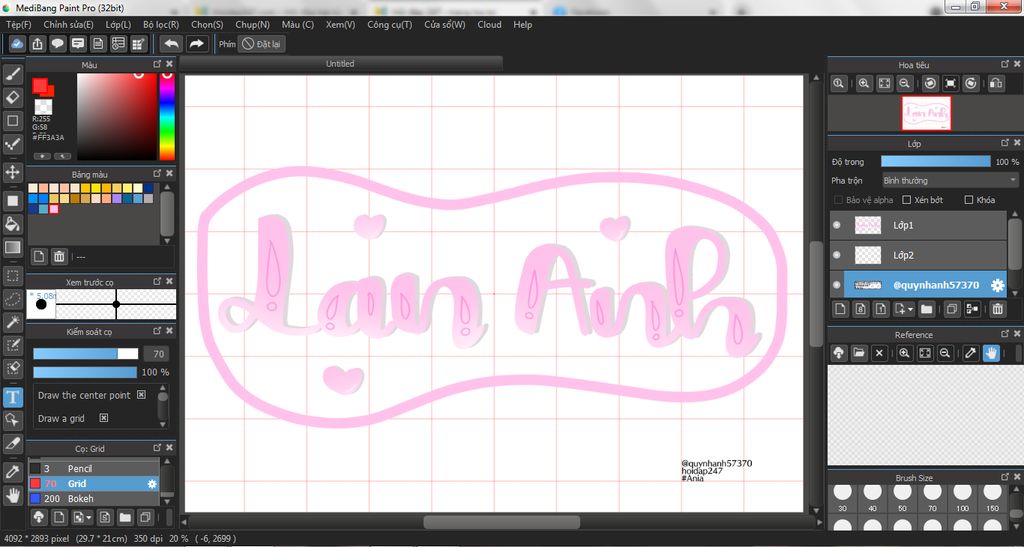
Task: Pick the rectangular Select tool
Action: [x=12, y=276]
